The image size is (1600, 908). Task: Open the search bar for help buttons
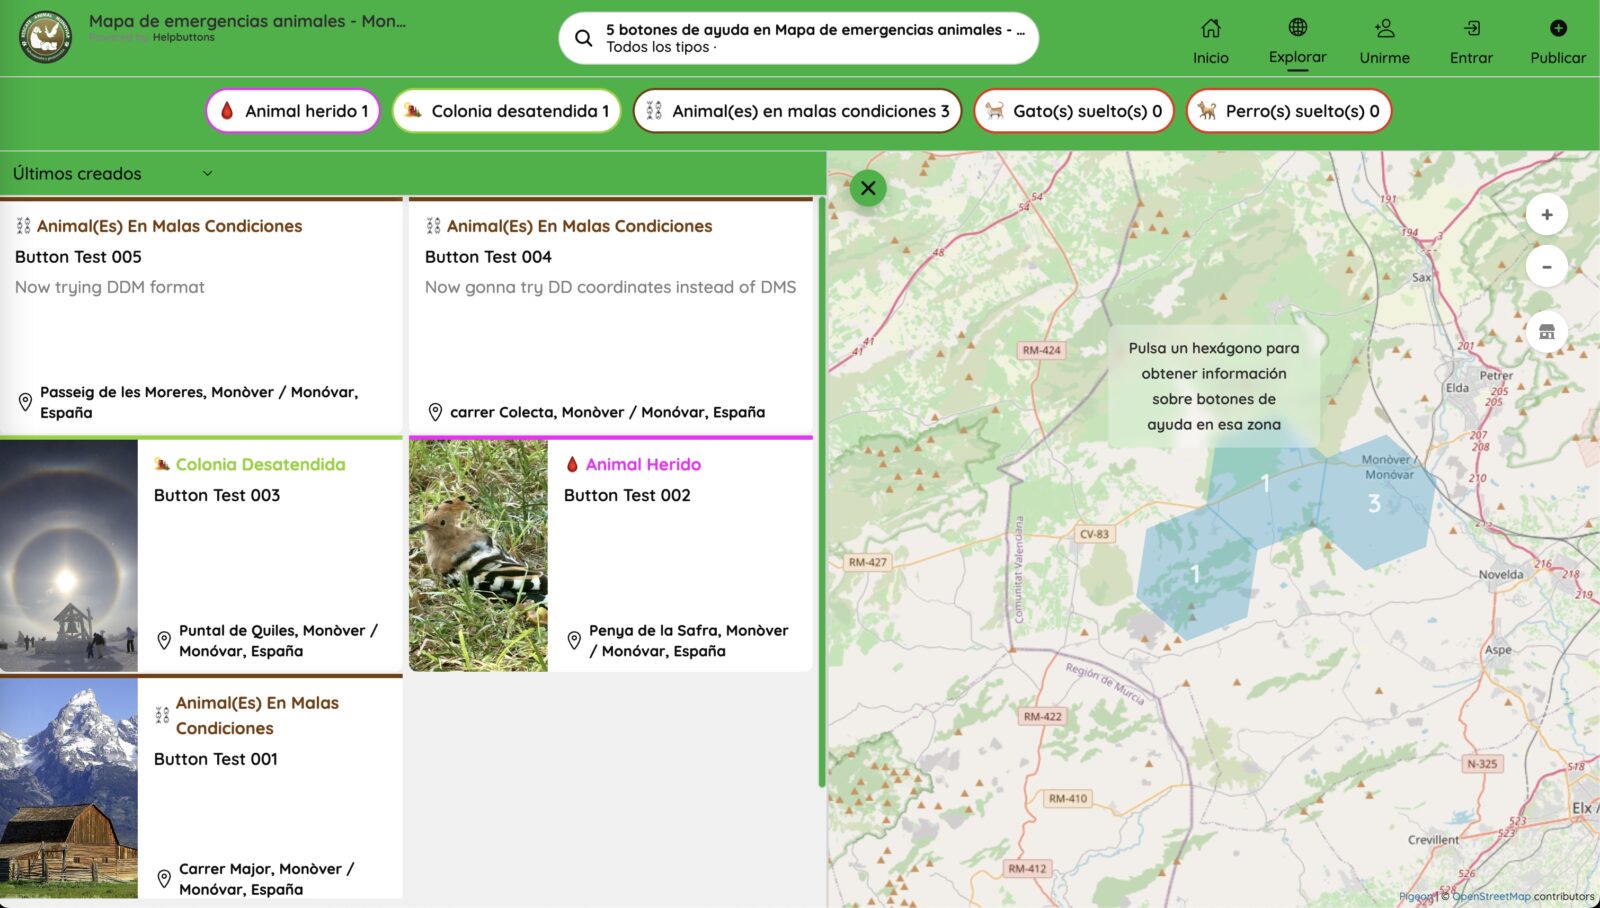[798, 38]
